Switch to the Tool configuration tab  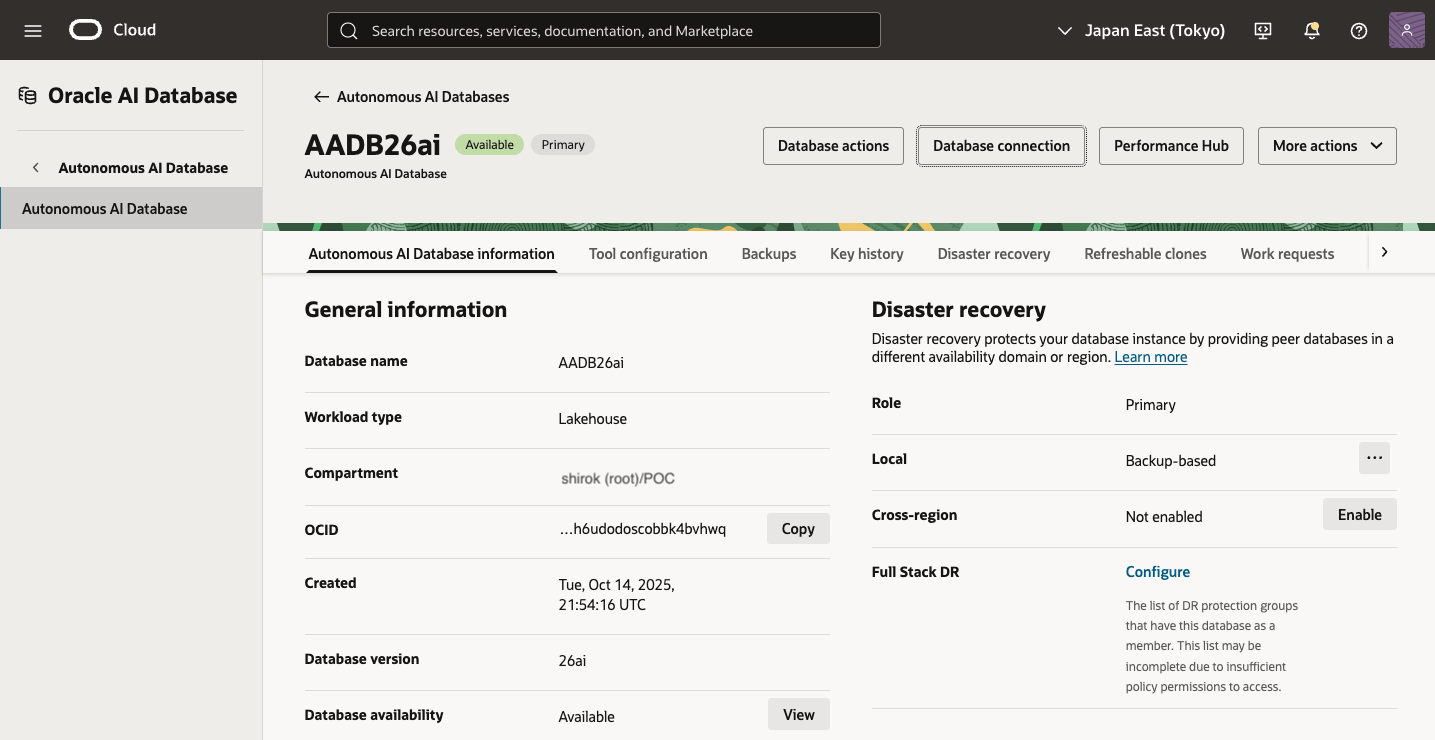click(x=648, y=254)
